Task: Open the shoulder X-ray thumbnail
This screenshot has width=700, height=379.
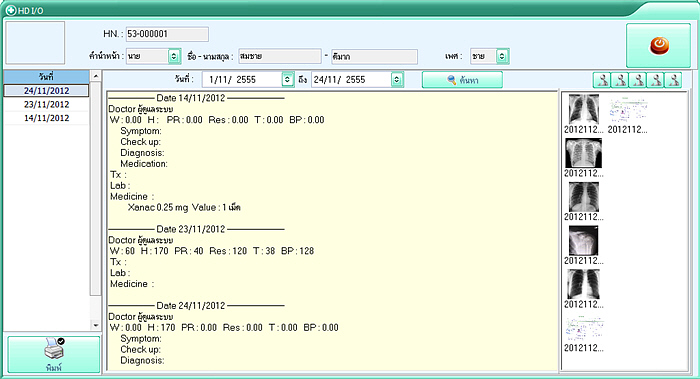Action: [583, 241]
